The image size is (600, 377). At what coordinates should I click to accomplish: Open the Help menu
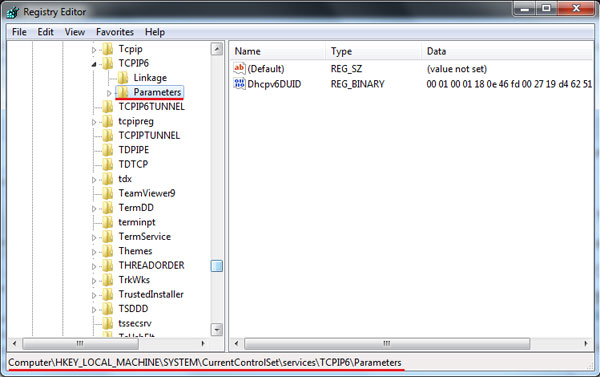(155, 32)
